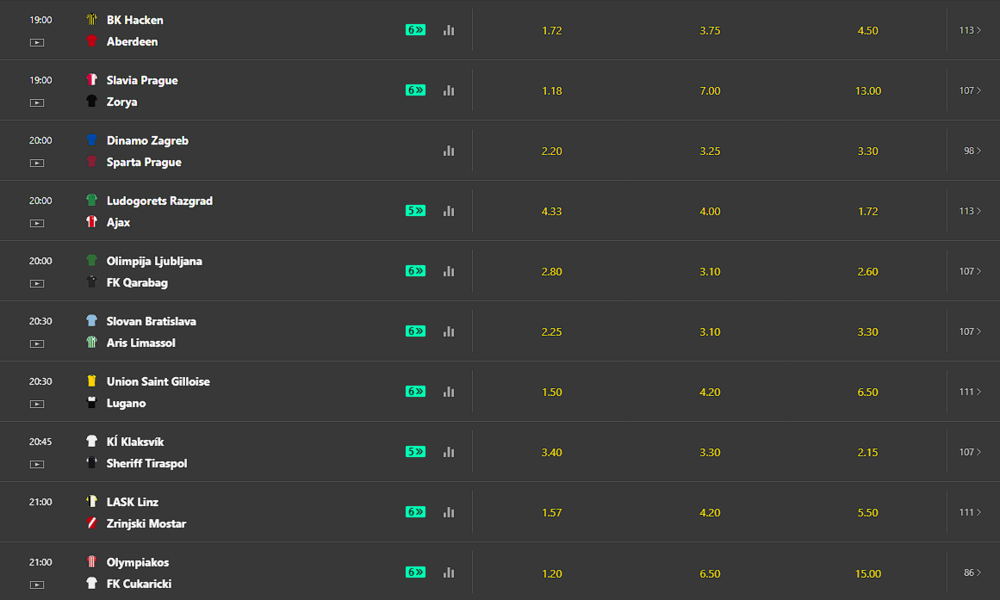The image size is (1000, 600).
Task: Click the green 5 badge for Ludogorets vs Ajax
Action: pos(415,210)
